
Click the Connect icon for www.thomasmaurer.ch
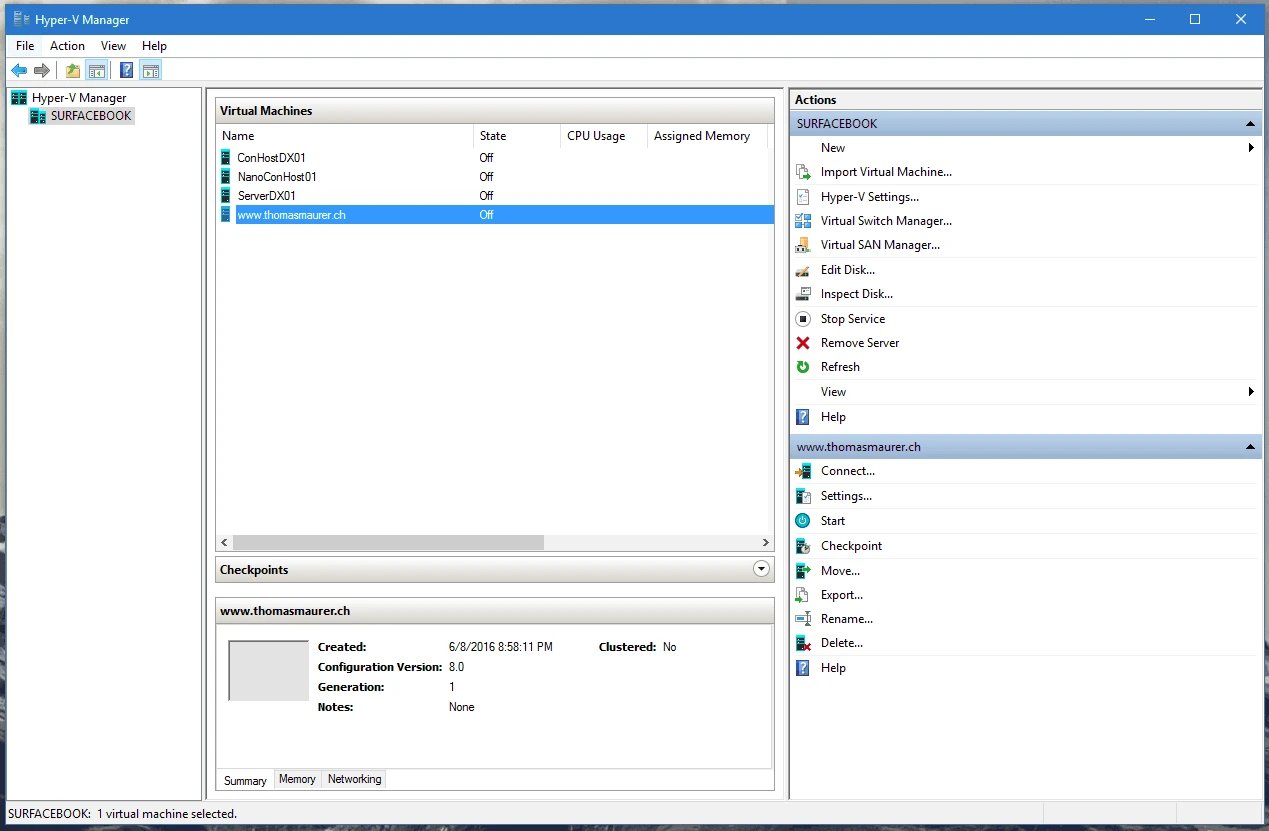[803, 471]
